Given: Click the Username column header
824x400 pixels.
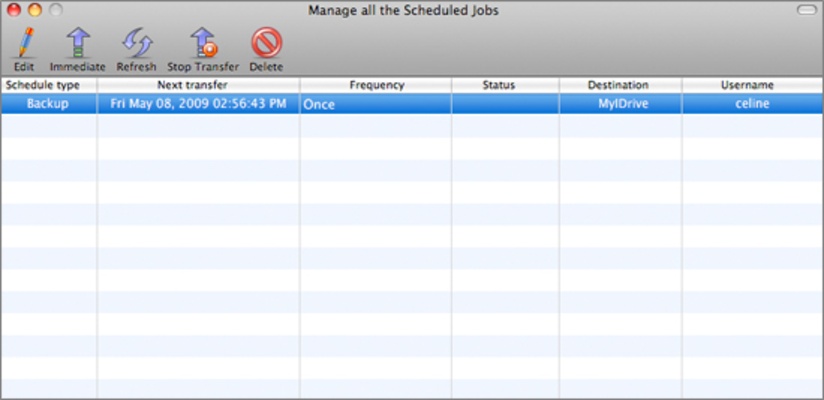Looking at the screenshot, I should click(753, 85).
